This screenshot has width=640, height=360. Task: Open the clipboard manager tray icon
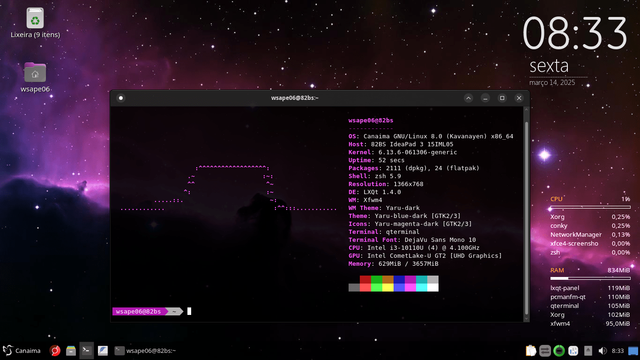tap(531, 351)
